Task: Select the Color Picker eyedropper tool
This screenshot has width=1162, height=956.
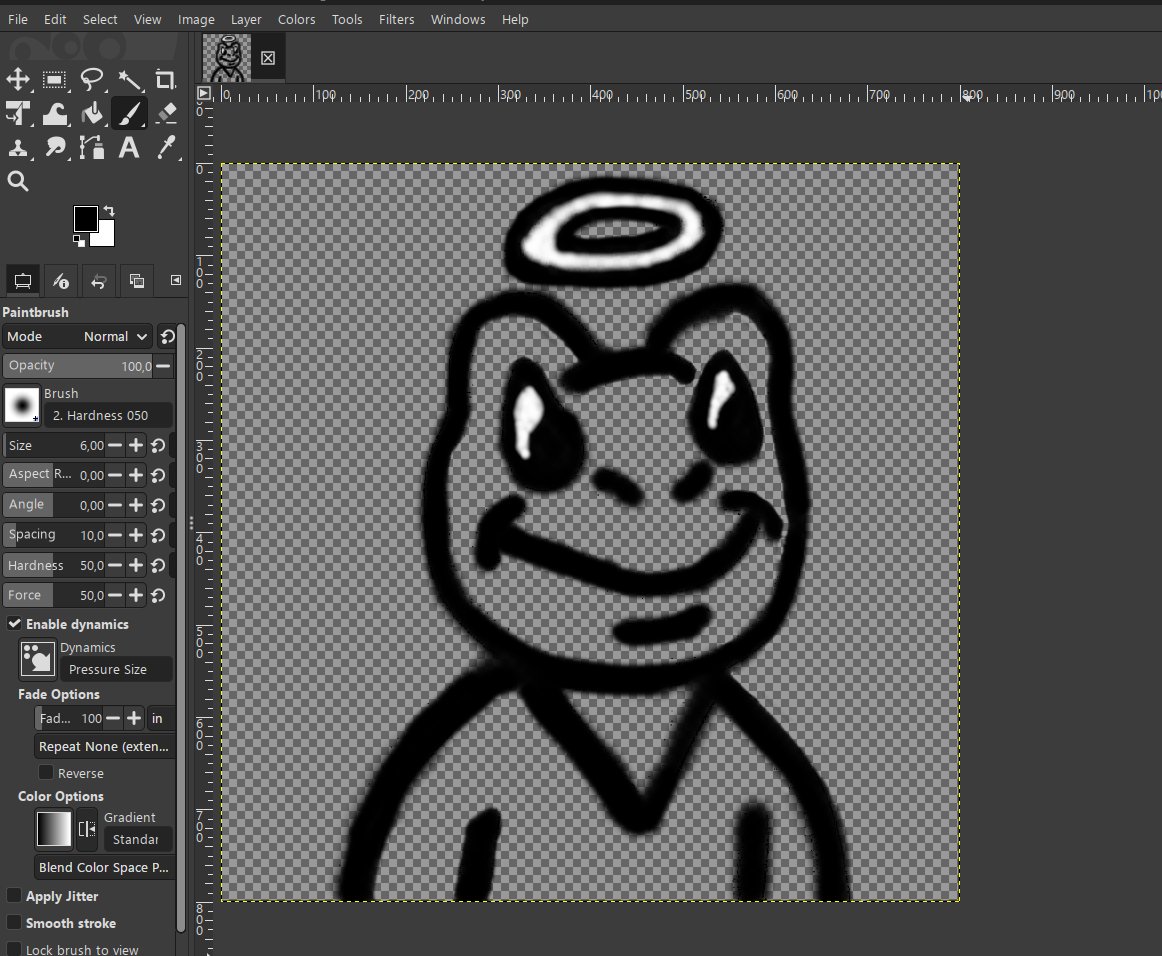Action: [x=165, y=147]
